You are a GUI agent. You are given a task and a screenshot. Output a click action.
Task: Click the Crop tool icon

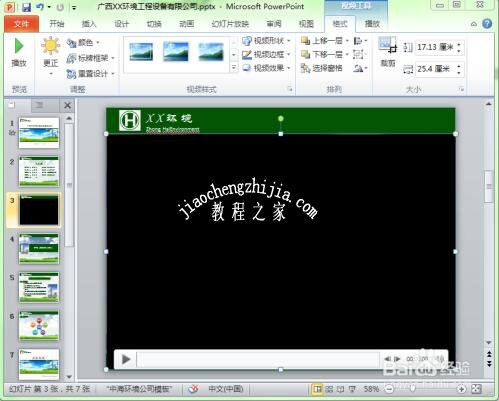click(x=388, y=45)
